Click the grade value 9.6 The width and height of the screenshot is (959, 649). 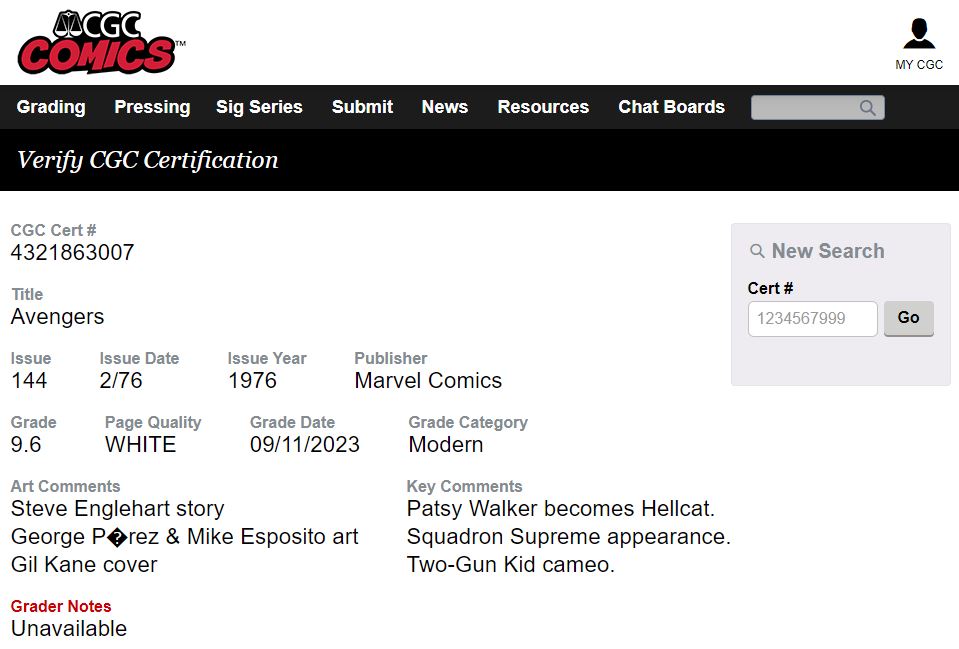[x=26, y=445]
